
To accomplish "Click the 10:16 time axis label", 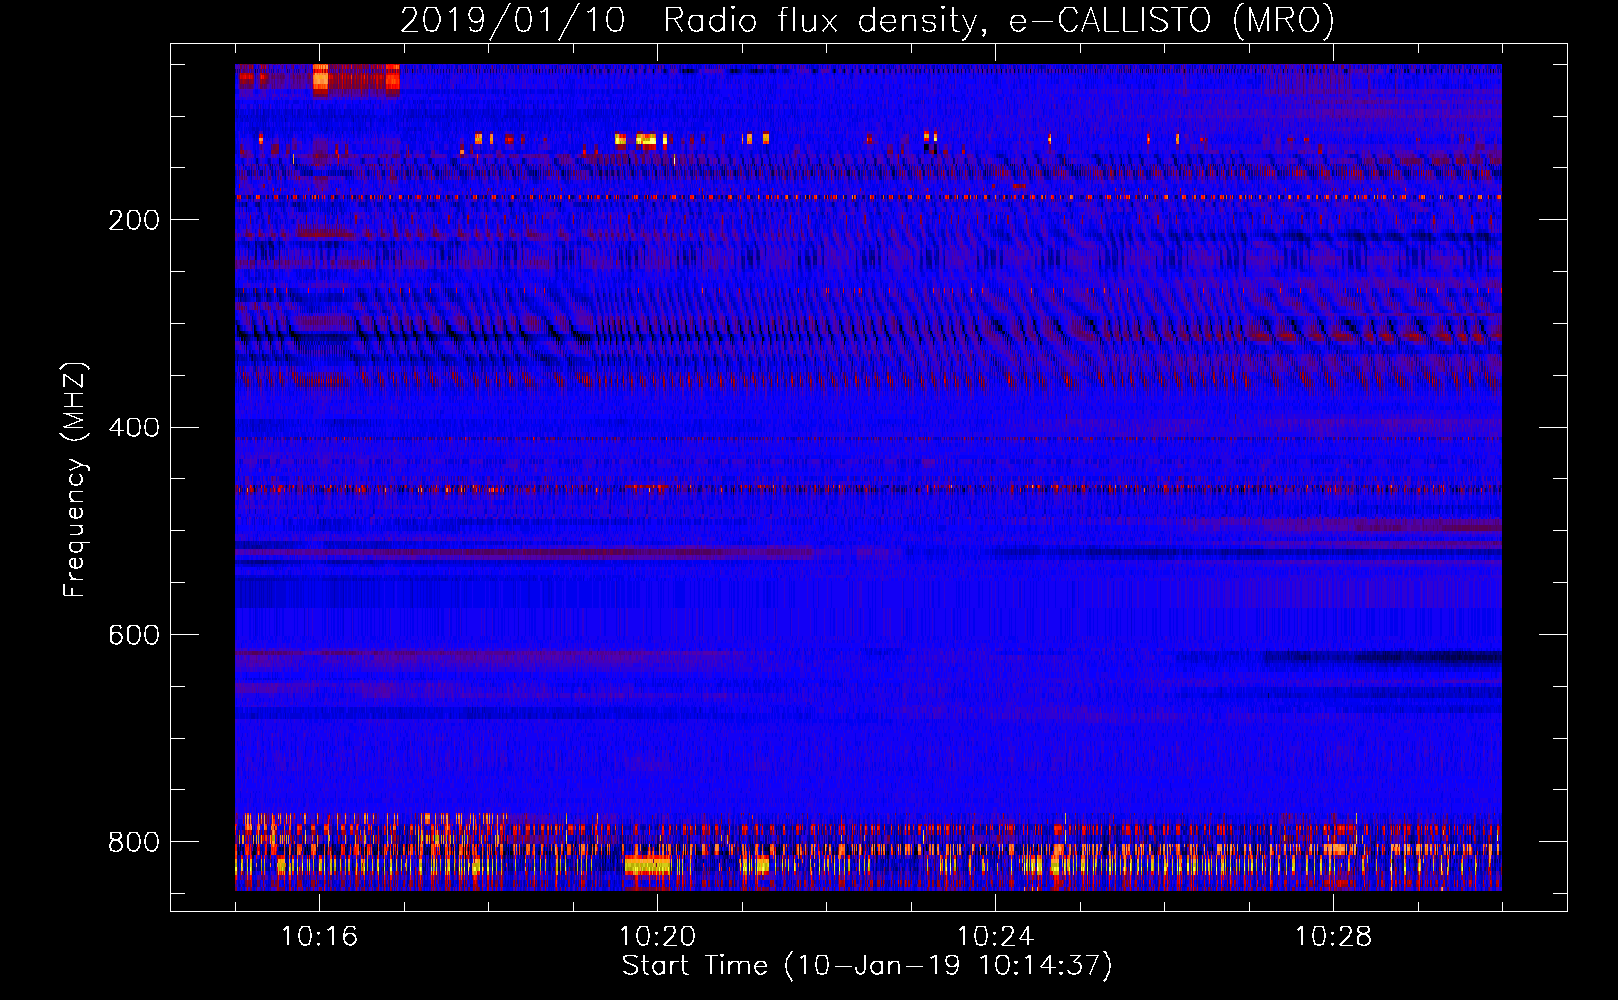I will (x=319, y=937).
